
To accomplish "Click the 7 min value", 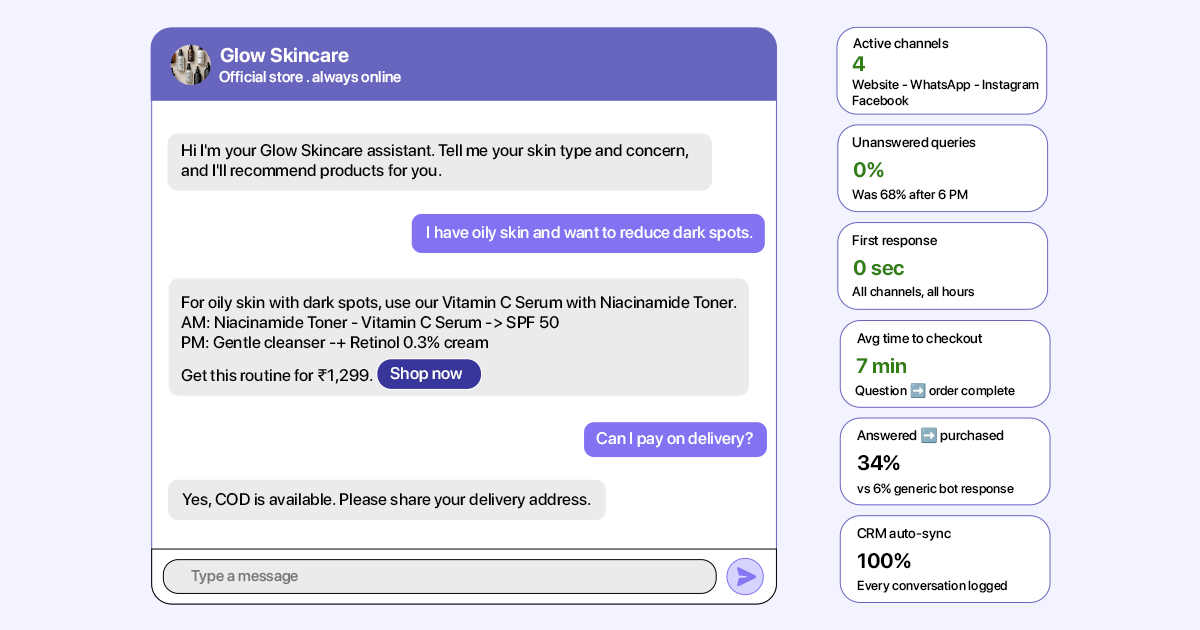I will 881,366.
